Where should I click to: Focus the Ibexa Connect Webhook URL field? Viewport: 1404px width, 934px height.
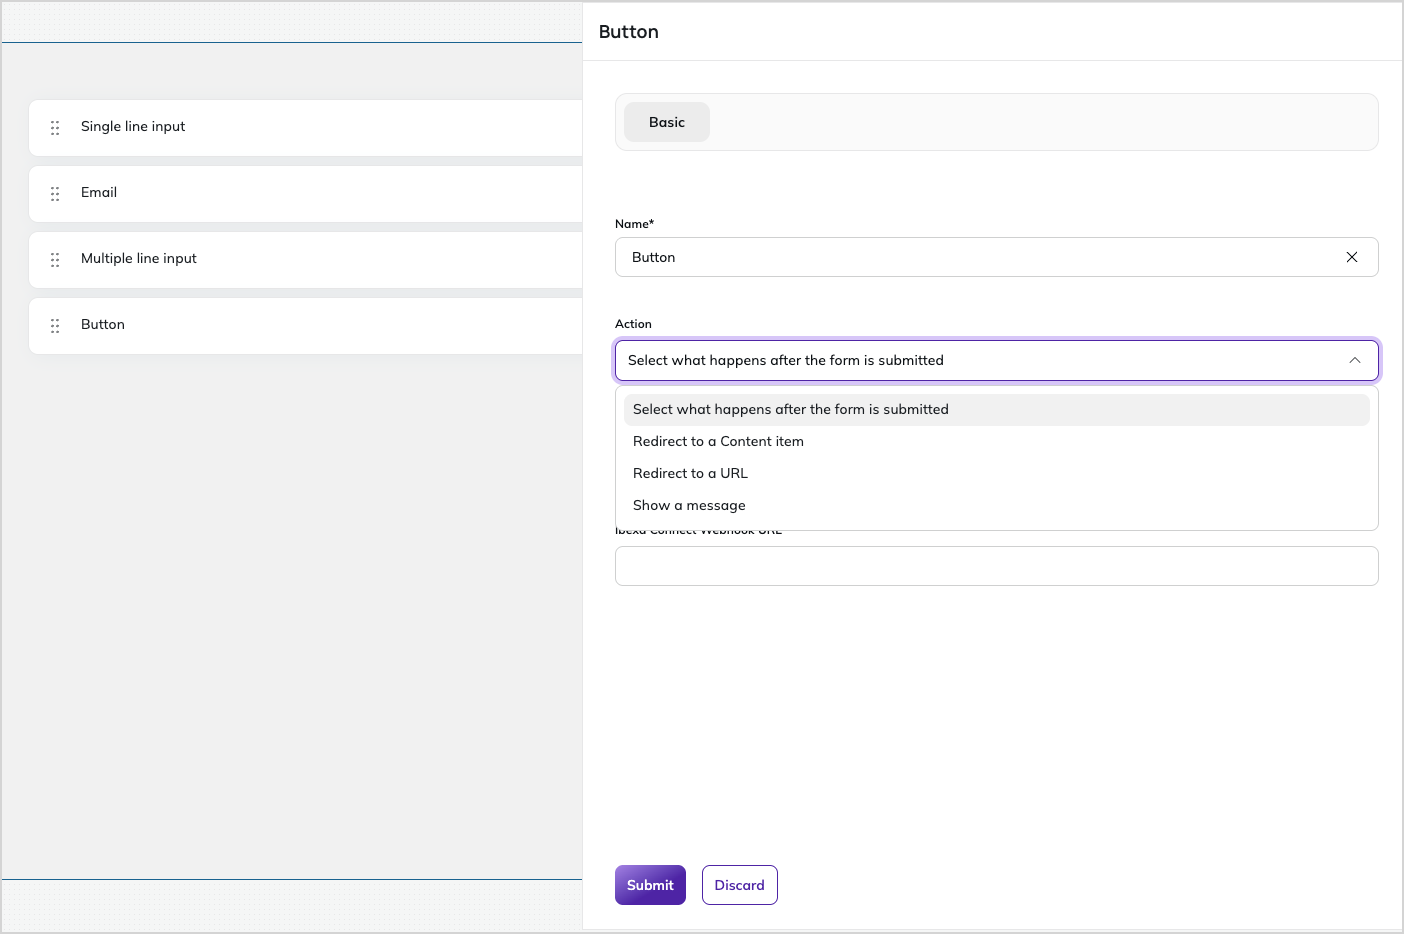tap(997, 566)
